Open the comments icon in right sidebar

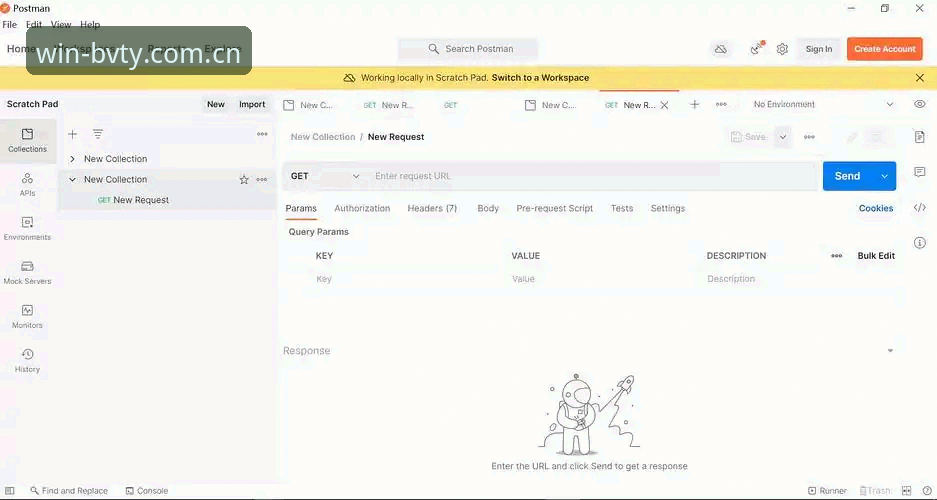[x=920, y=172]
